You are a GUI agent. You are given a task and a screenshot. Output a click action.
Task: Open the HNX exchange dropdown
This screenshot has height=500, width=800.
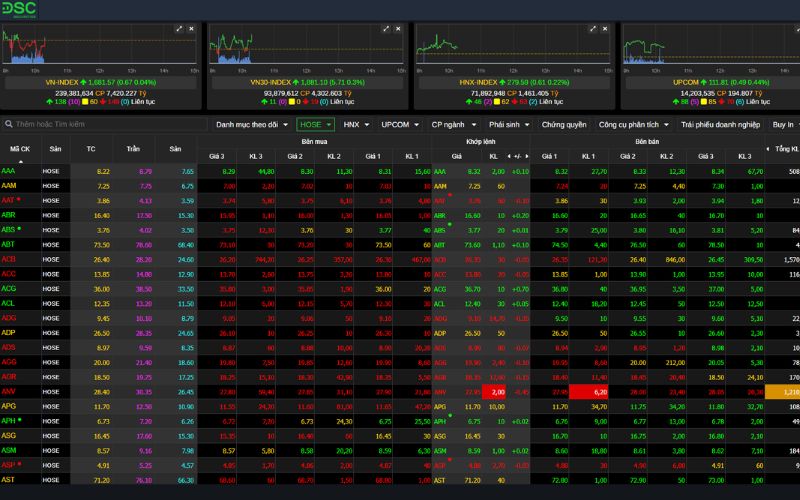point(356,124)
